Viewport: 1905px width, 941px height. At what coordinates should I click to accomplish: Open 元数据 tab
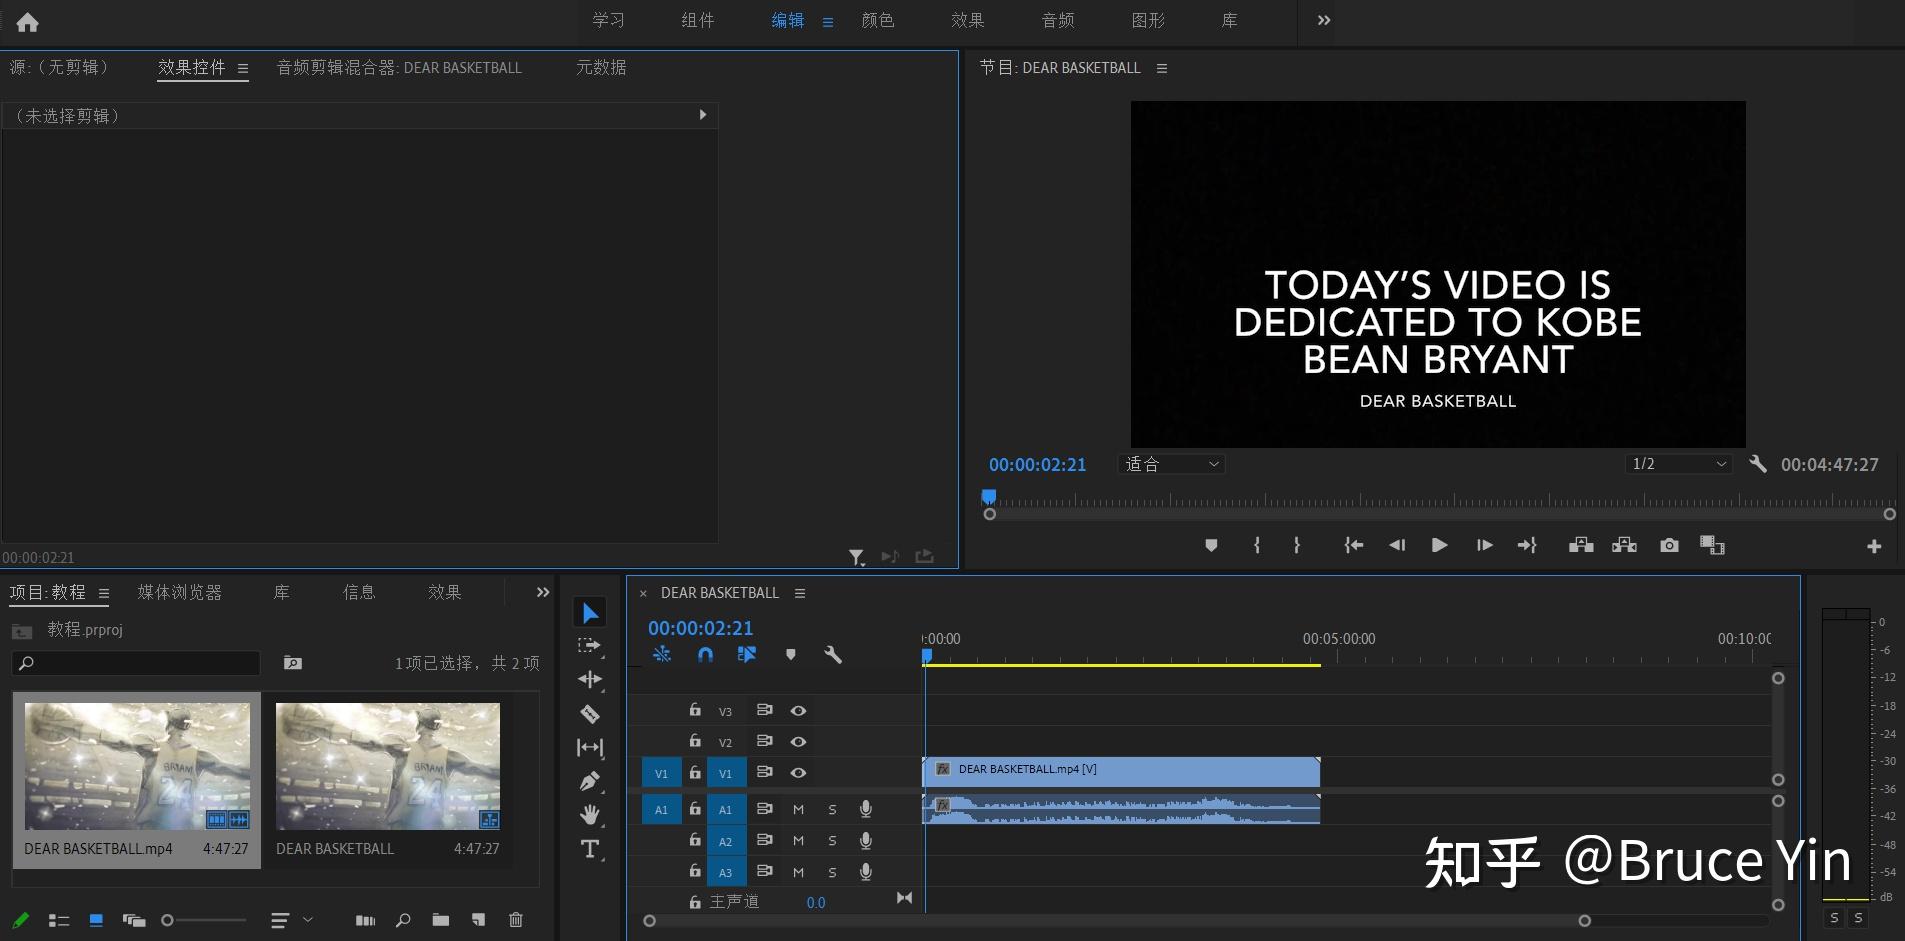tap(601, 67)
